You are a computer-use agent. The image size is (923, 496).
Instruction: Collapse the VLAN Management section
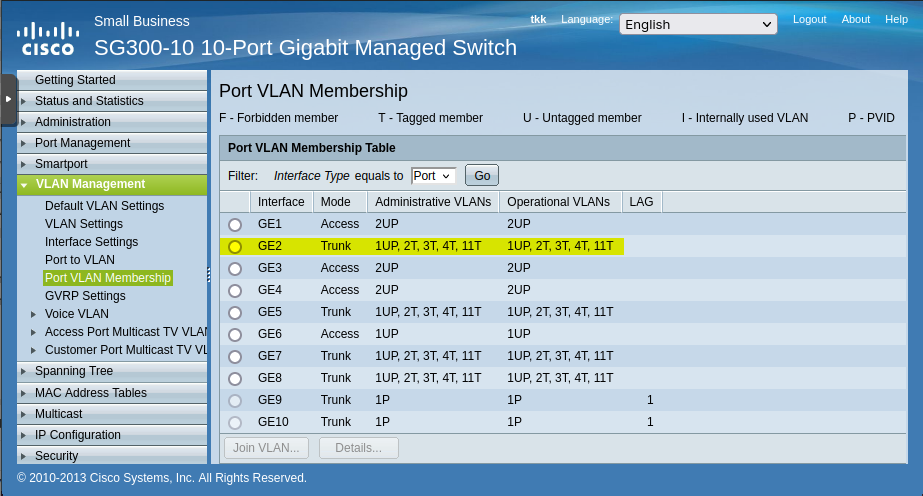click(x=90, y=184)
